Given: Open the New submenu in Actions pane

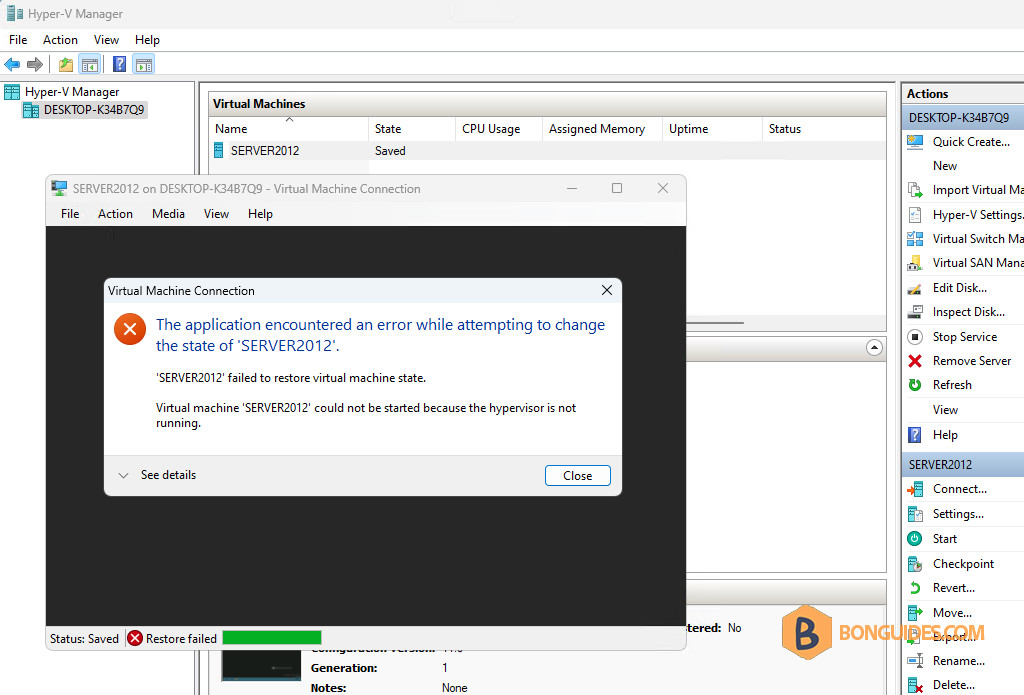Looking at the screenshot, I should (x=944, y=166).
